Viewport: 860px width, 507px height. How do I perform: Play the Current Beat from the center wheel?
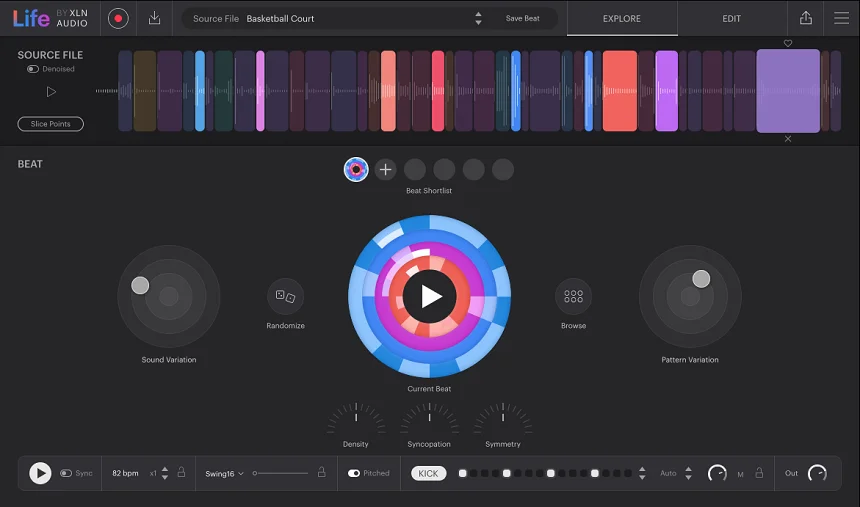coord(430,296)
